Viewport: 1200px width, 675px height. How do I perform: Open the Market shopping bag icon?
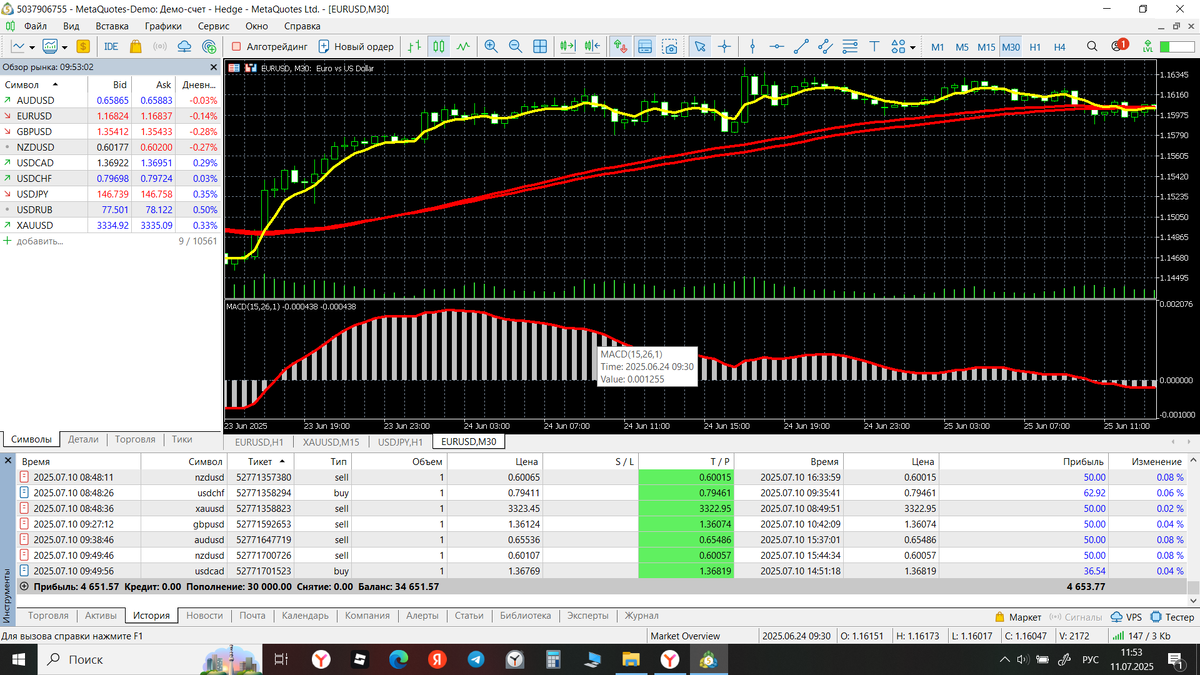pyautogui.click(x=135, y=46)
